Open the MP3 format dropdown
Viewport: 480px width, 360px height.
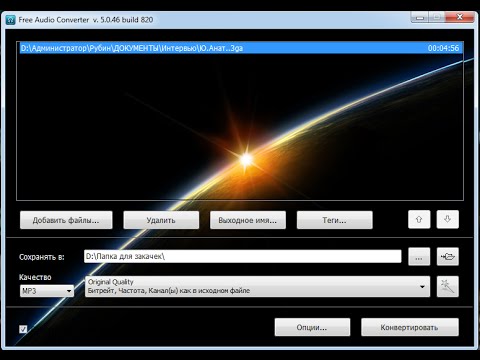[47, 291]
